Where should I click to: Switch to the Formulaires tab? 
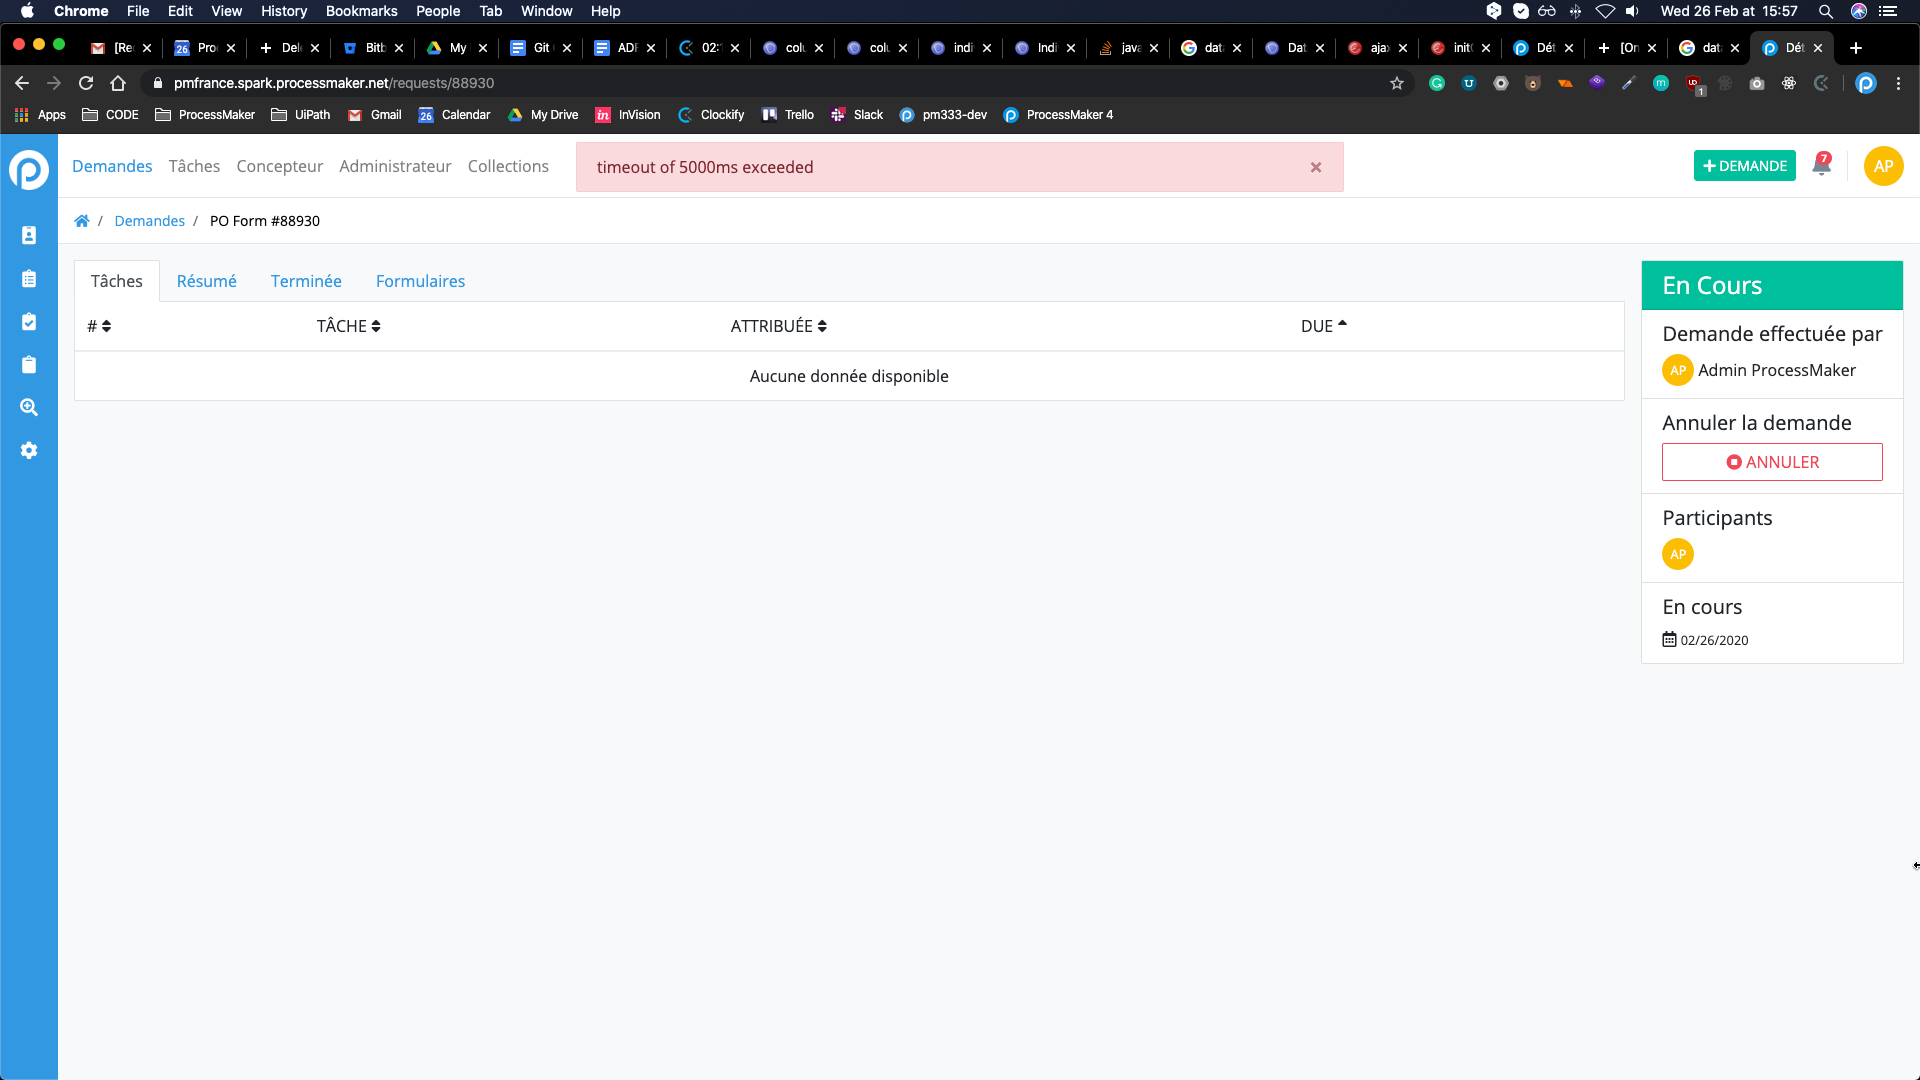coord(420,281)
